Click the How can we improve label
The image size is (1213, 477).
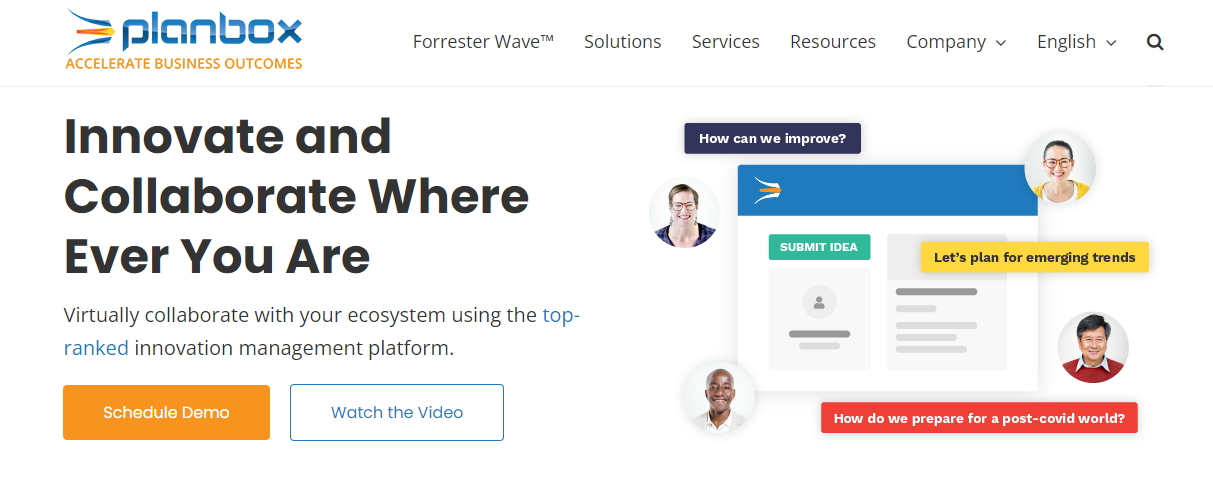773,138
